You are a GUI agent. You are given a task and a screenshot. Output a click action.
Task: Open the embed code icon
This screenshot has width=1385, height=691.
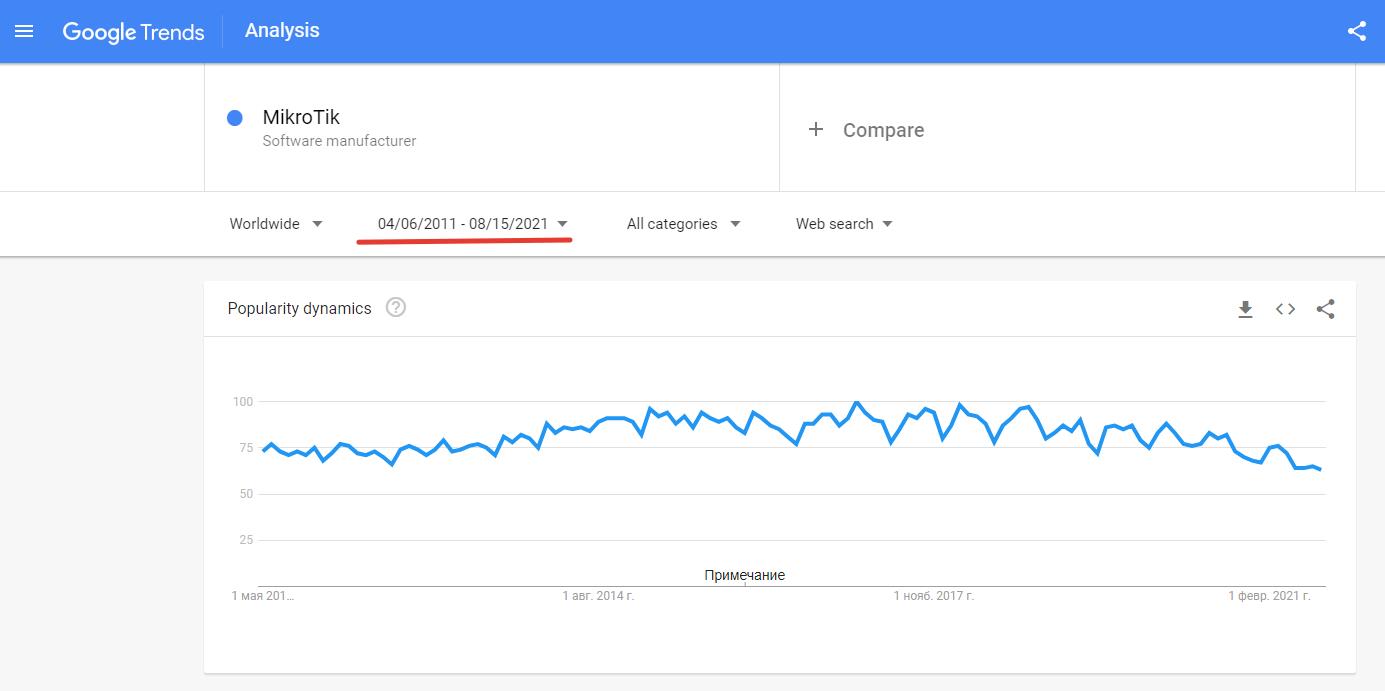pyautogui.click(x=1285, y=309)
